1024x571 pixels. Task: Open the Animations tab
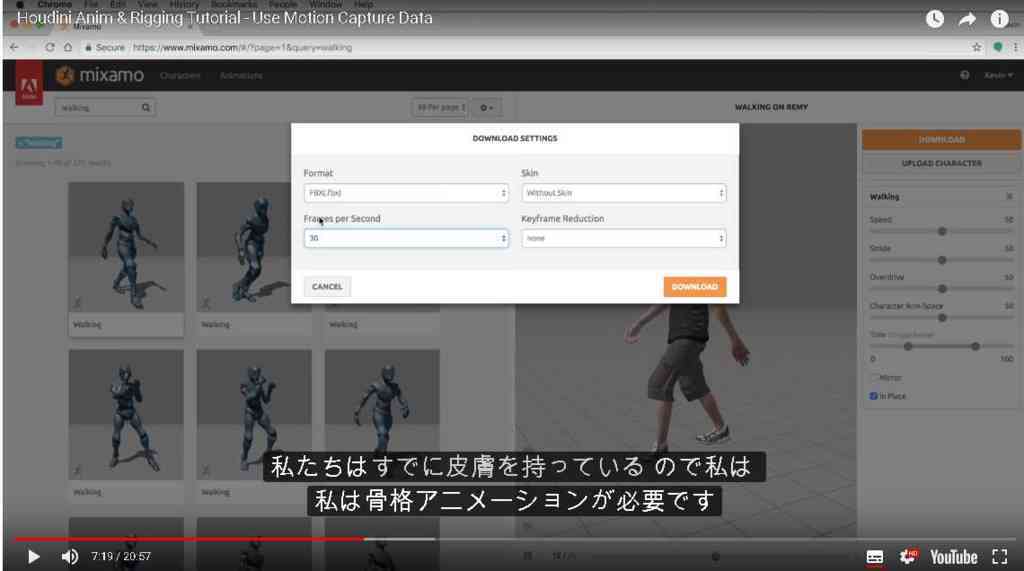point(241,76)
